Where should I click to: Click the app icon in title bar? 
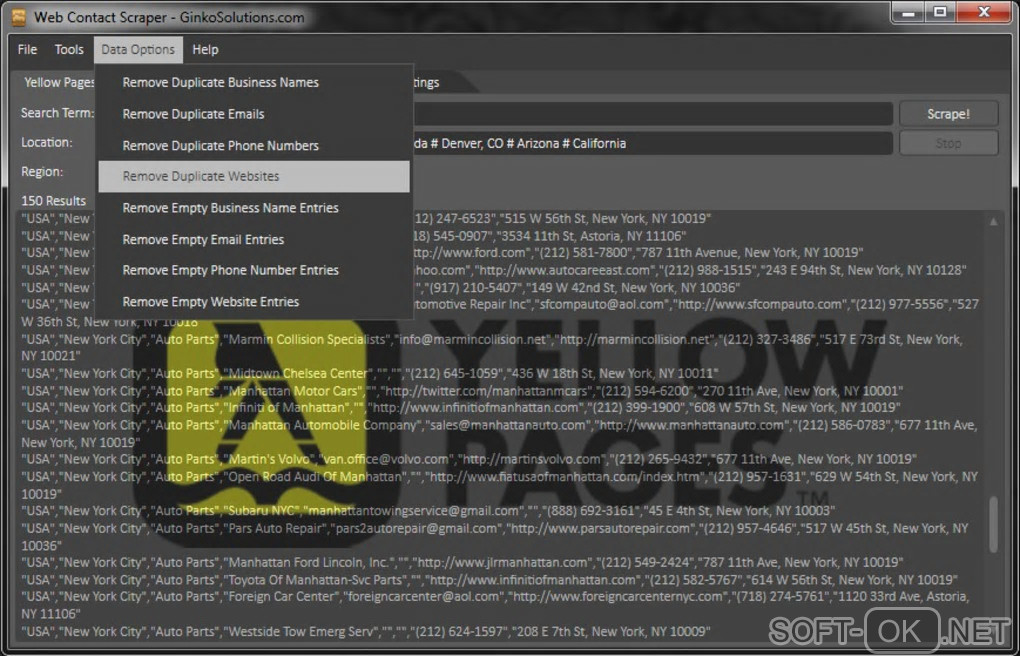point(19,18)
